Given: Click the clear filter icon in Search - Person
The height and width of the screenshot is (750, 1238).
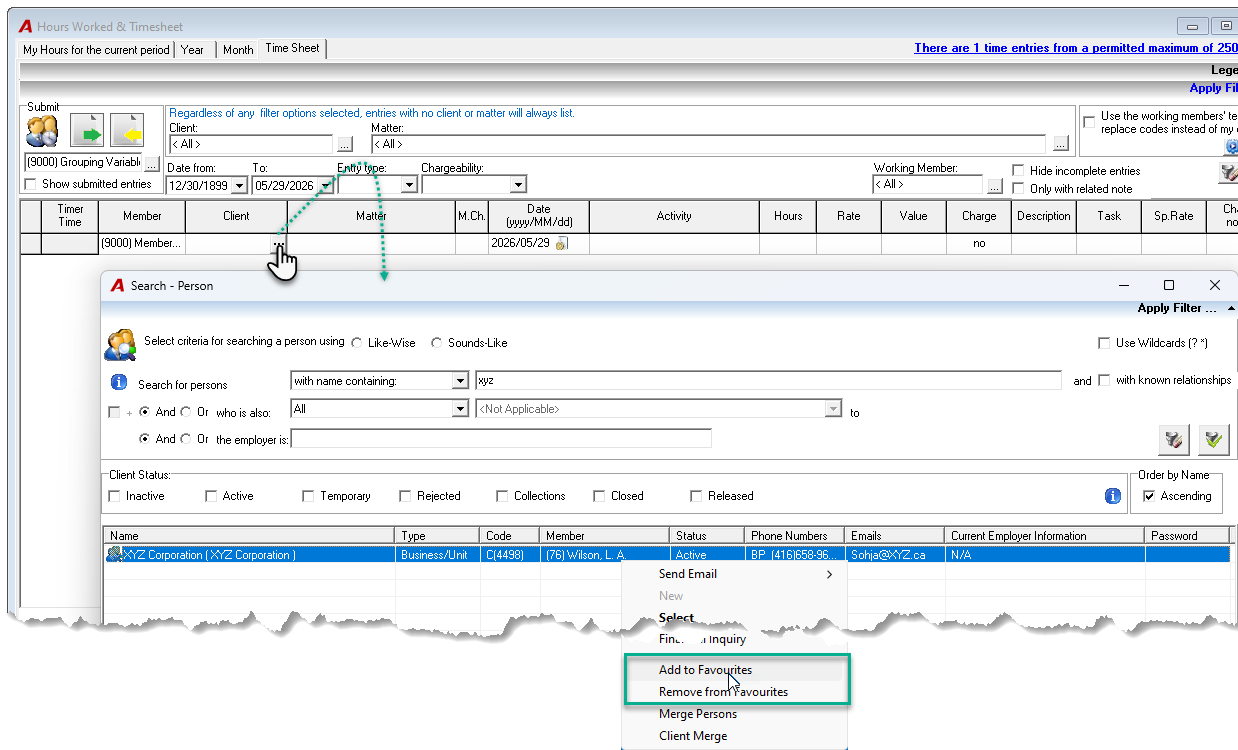Looking at the screenshot, I should [x=1175, y=439].
